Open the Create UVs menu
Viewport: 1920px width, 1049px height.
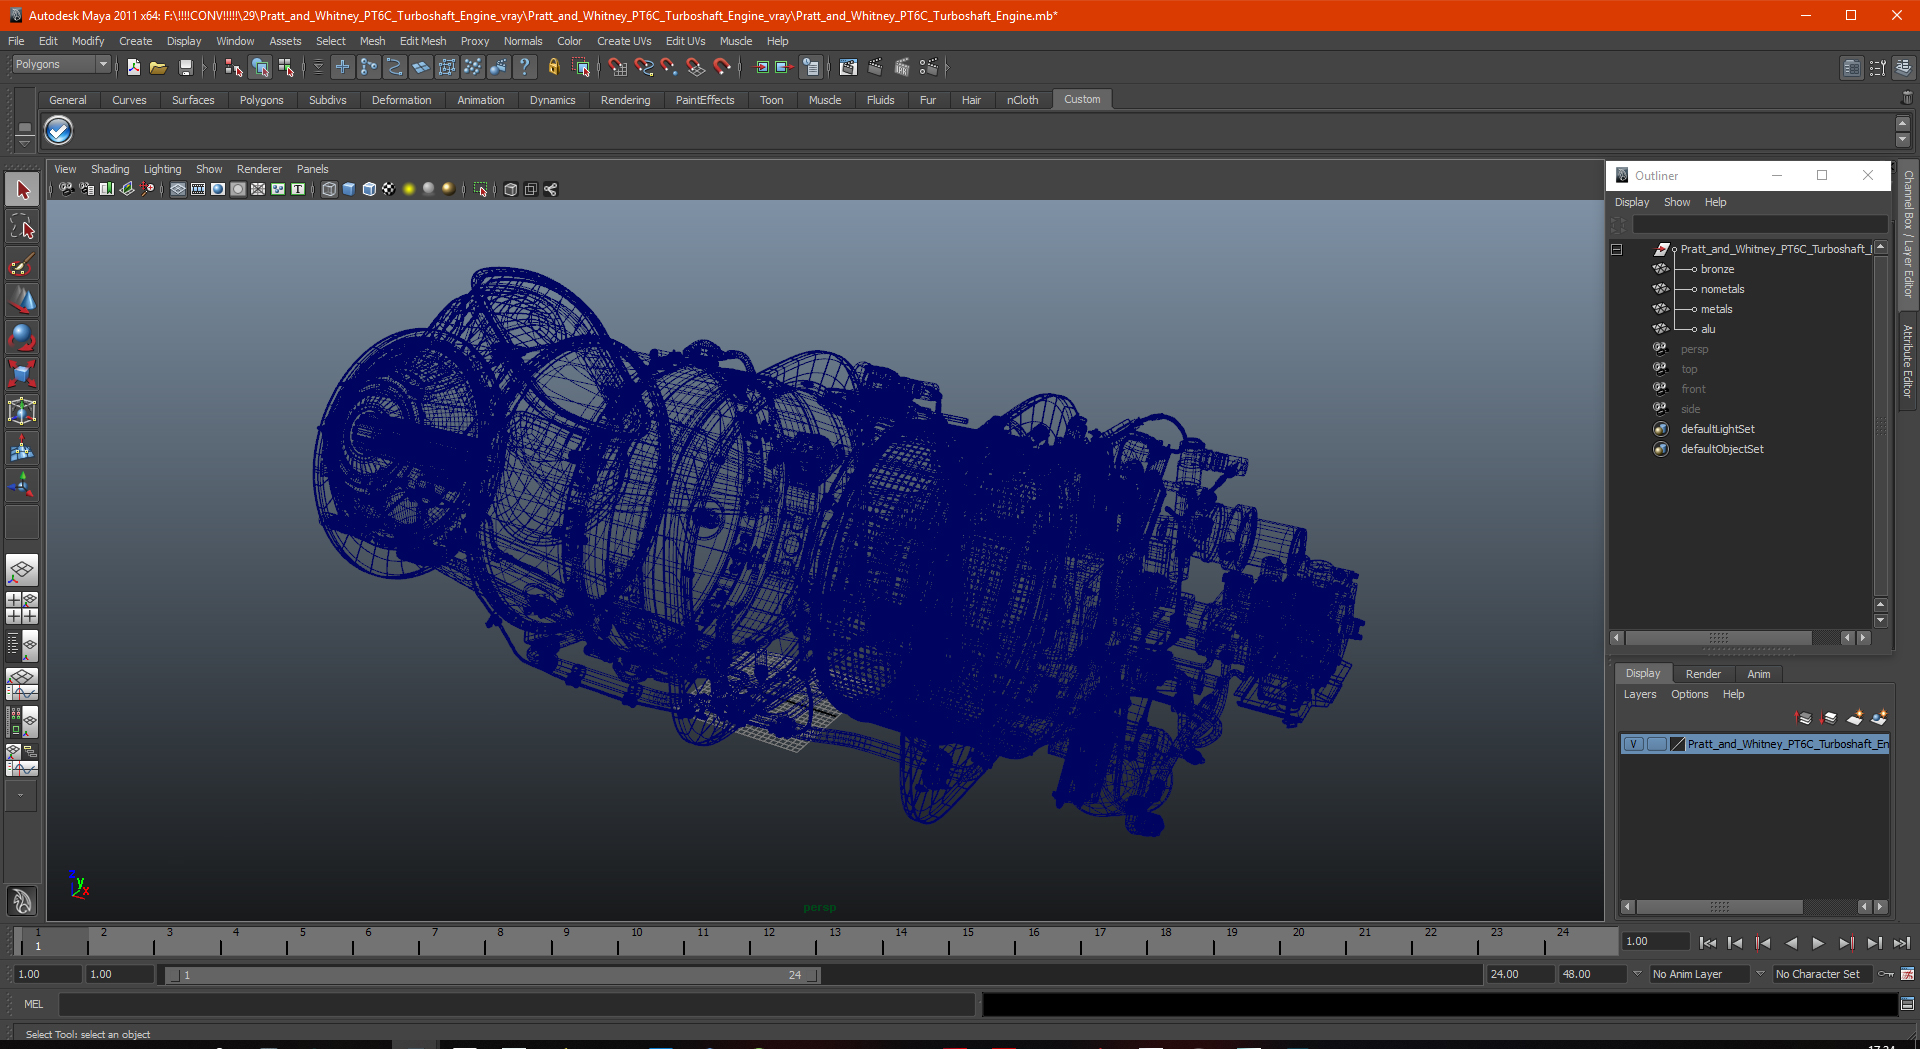(x=624, y=41)
